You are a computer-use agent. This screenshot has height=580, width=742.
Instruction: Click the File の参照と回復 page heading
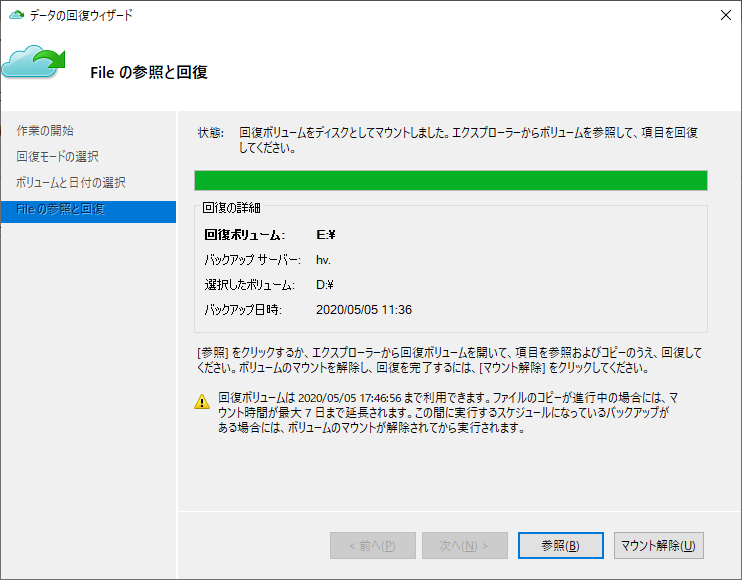click(x=149, y=72)
